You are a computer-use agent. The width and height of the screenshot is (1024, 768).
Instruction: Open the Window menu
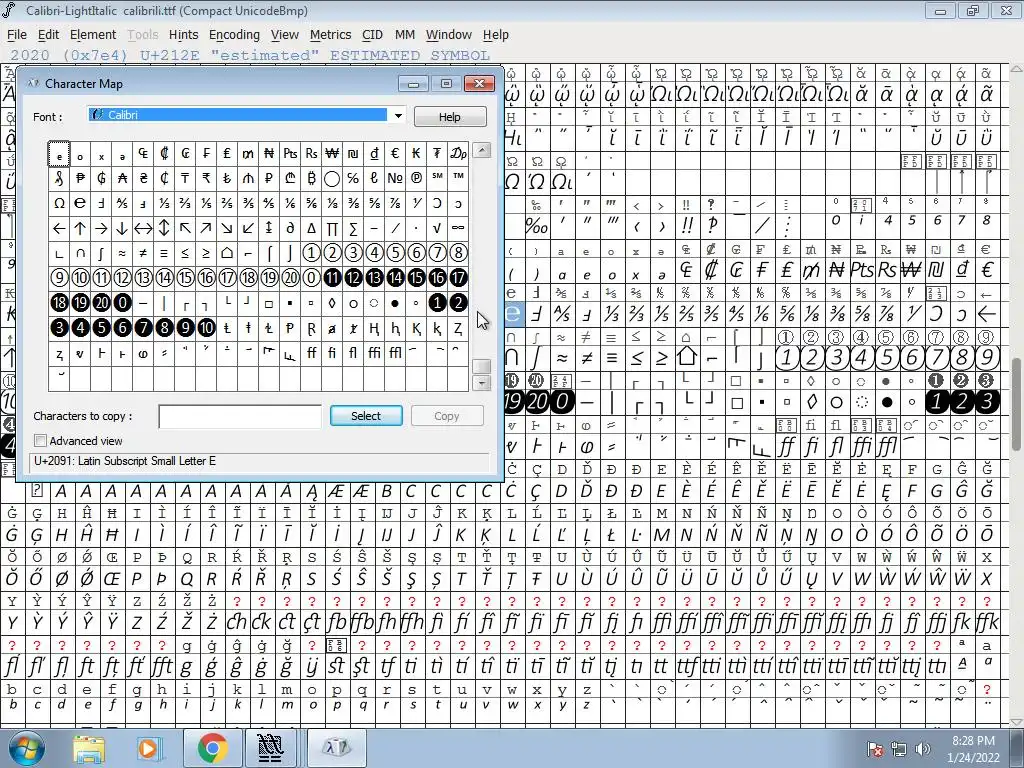tap(449, 35)
